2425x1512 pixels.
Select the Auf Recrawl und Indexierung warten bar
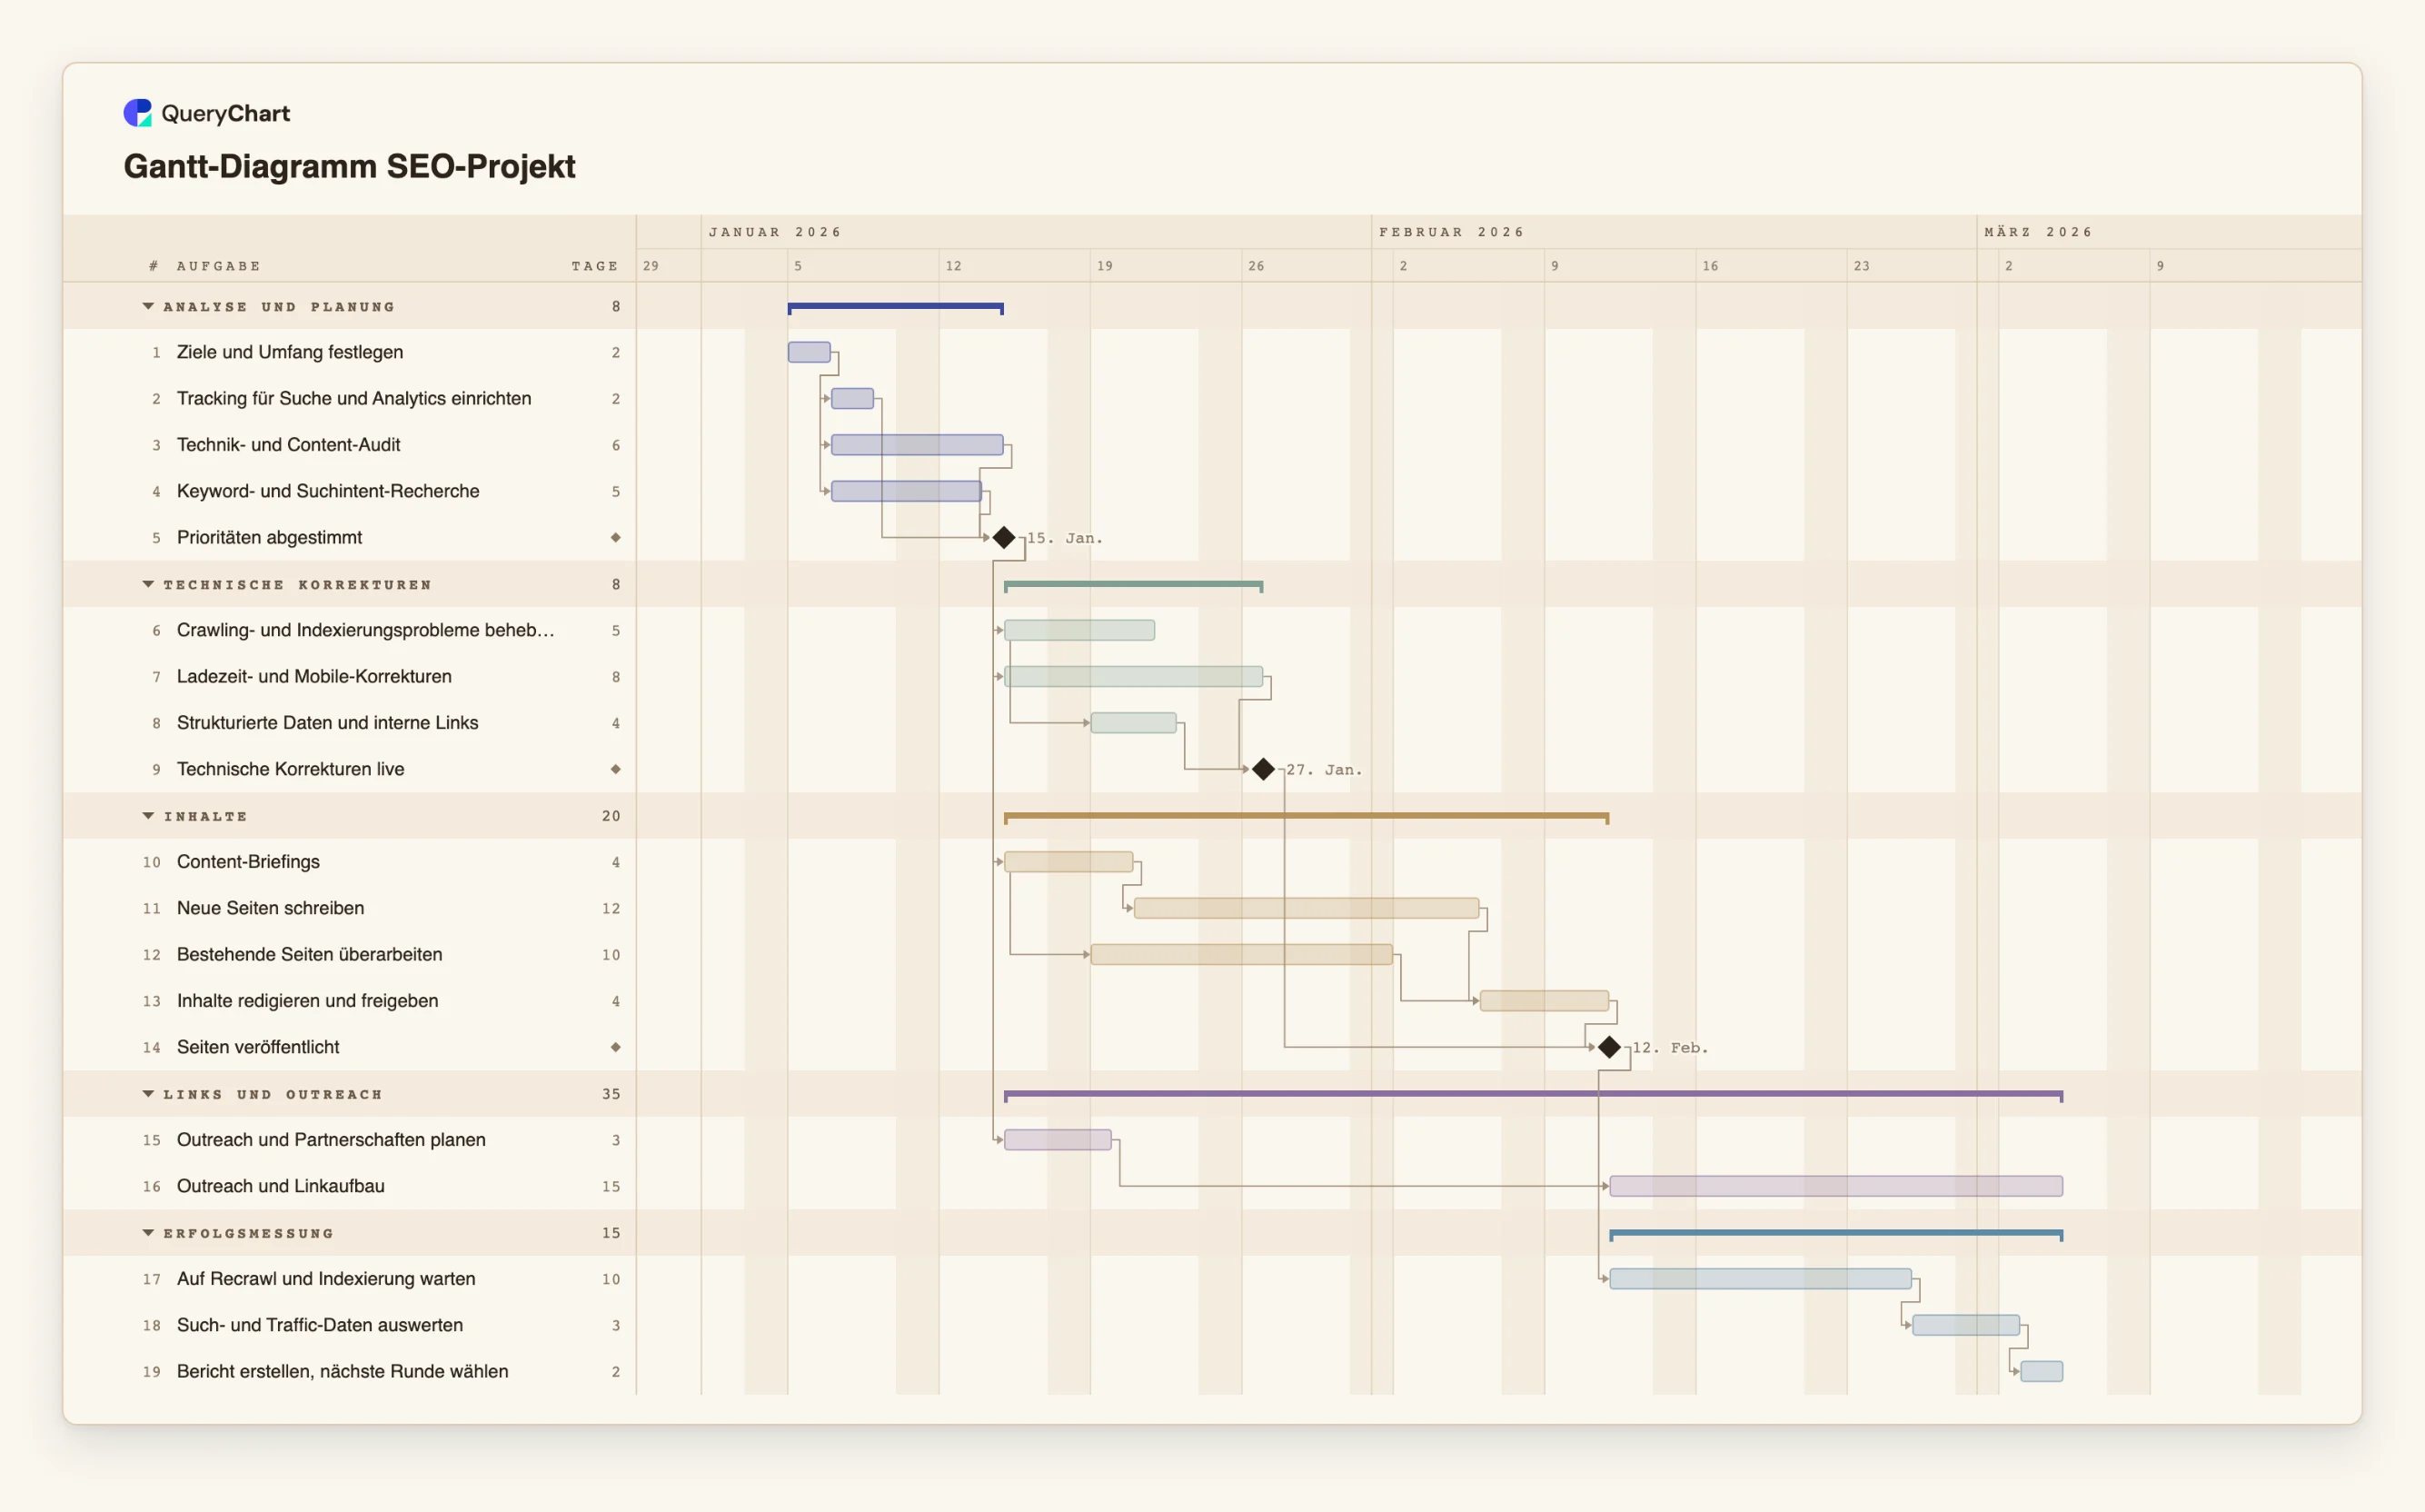point(1760,1279)
